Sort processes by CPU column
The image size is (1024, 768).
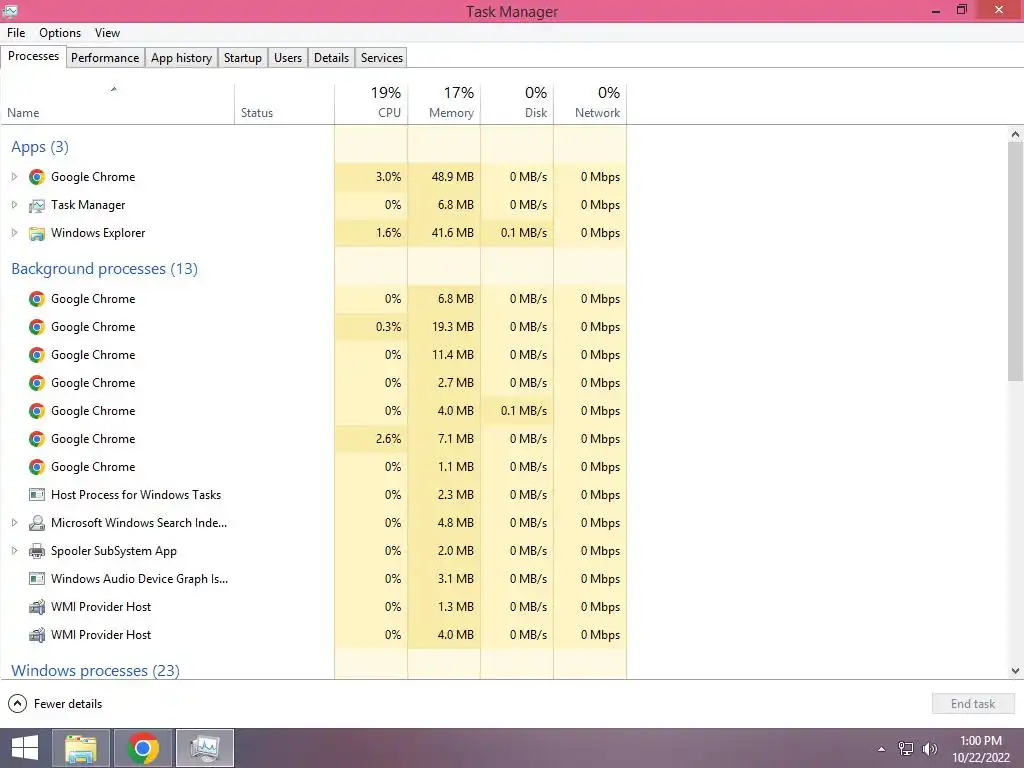coord(371,104)
